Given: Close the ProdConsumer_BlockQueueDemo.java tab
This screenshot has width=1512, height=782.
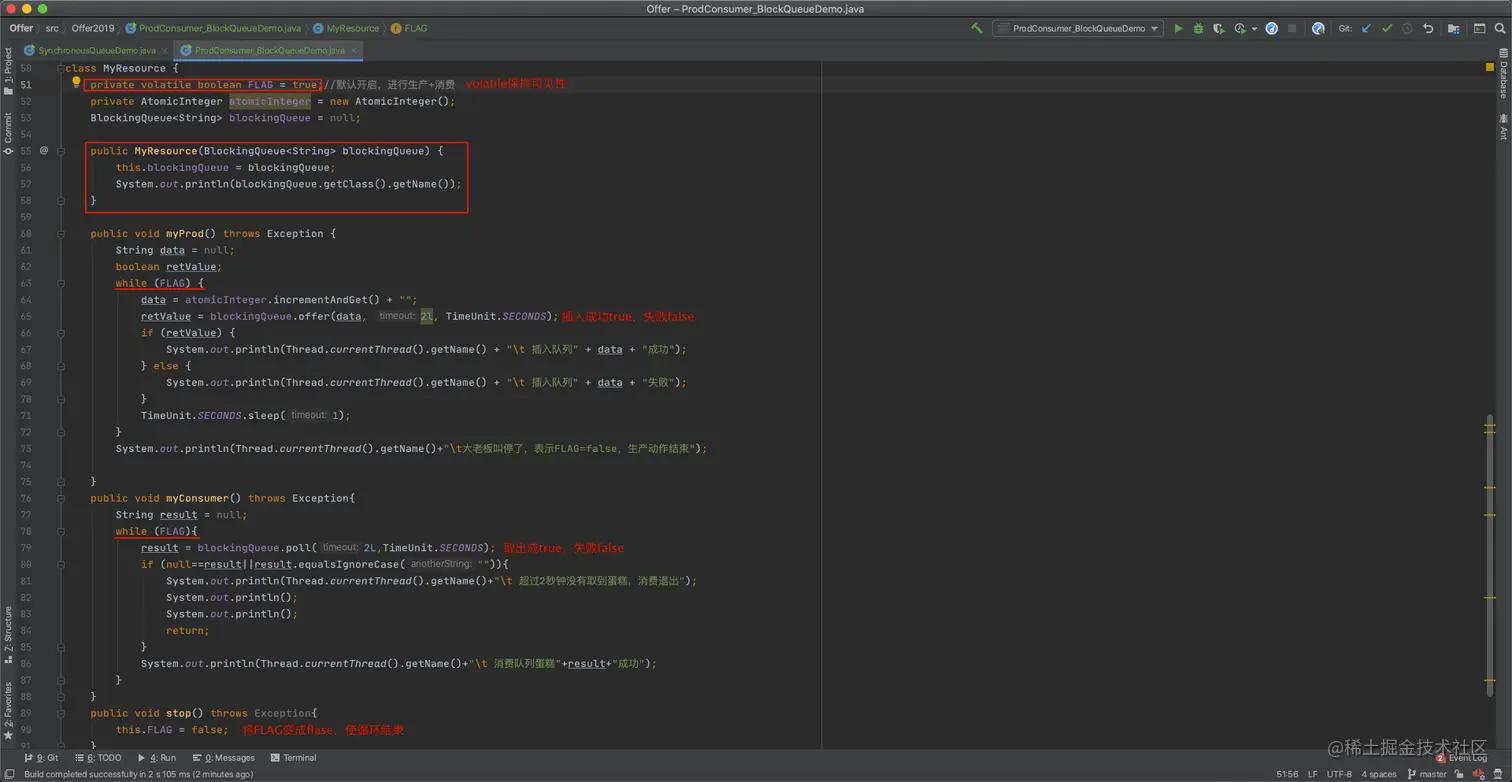Looking at the screenshot, I should (353, 50).
